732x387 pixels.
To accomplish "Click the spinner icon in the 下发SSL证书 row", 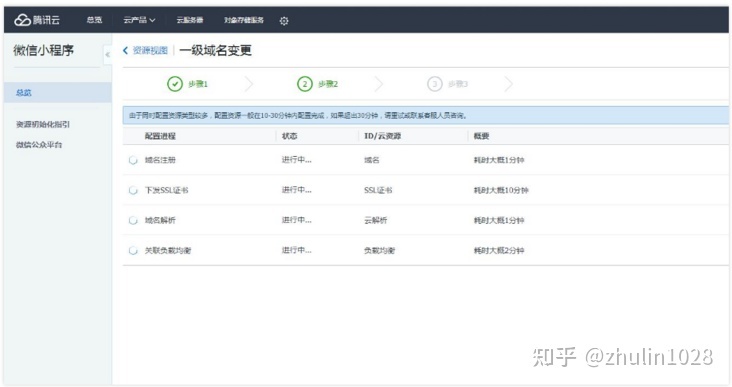I will point(133,190).
